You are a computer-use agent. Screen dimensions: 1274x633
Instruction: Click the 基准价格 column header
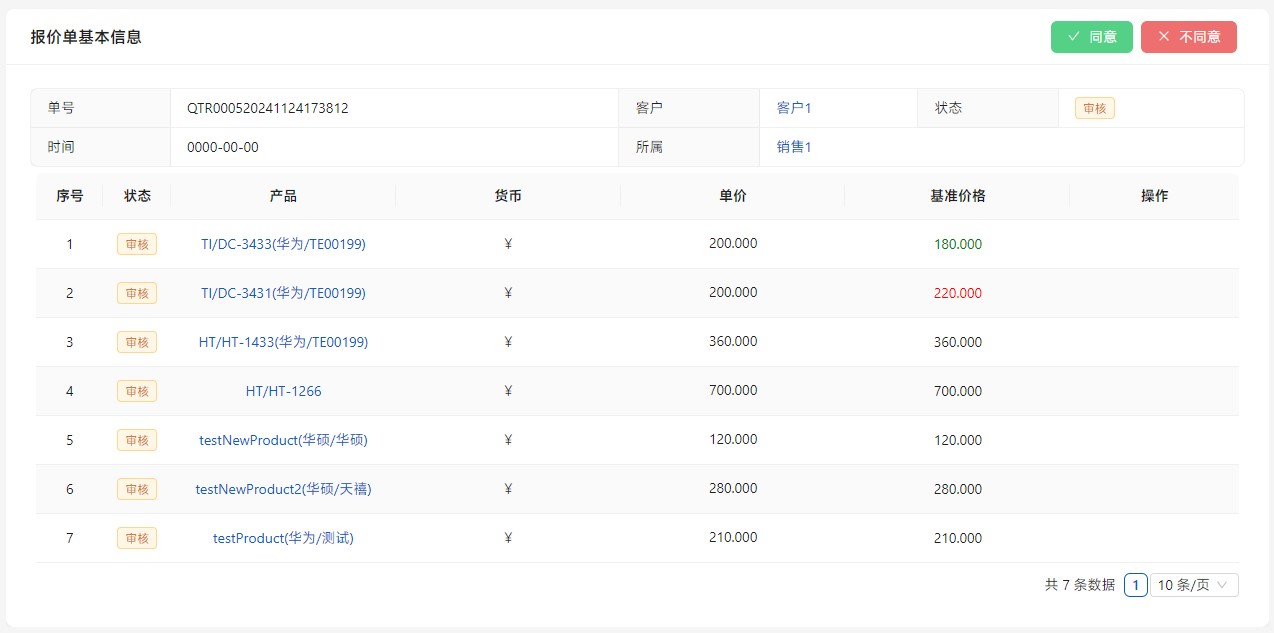coord(957,196)
